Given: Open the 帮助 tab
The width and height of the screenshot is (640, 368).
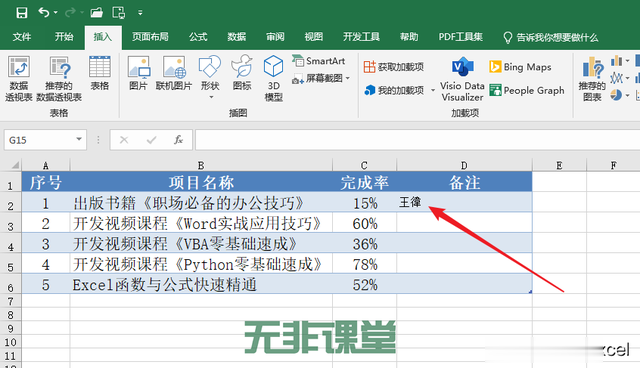Looking at the screenshot, I should [x=409, y=37].
